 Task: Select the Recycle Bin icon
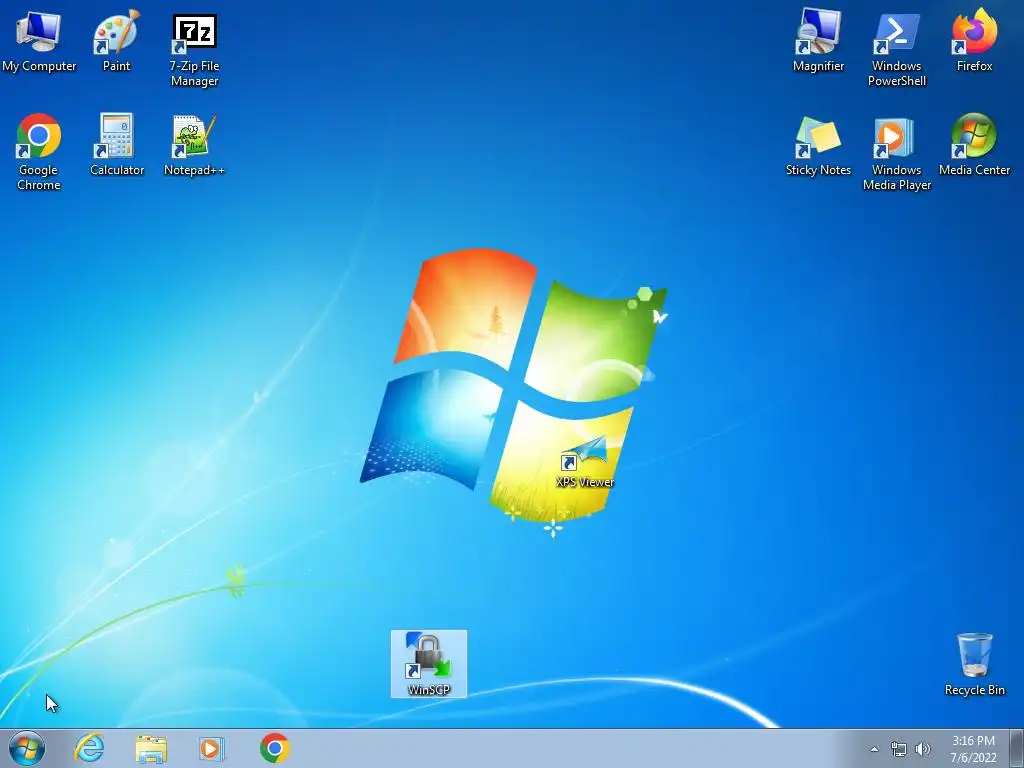point(974,664)
